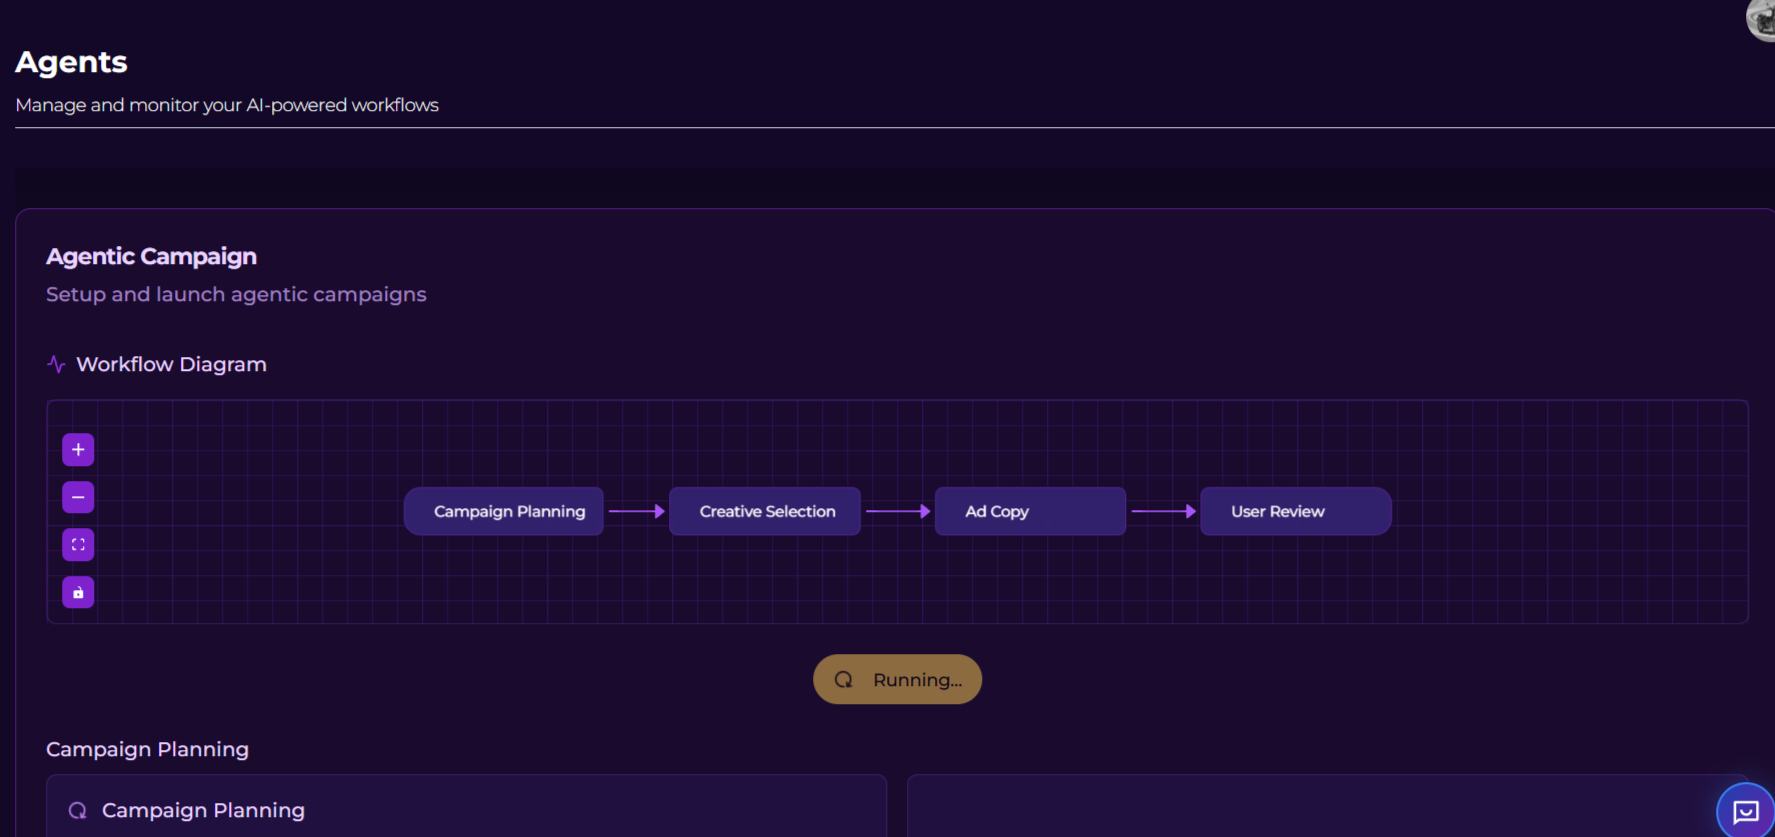This screenshot has height=837, width=1775.
Task: Click the spinner icon inside Running button
Action: click(x=843, y=680)
